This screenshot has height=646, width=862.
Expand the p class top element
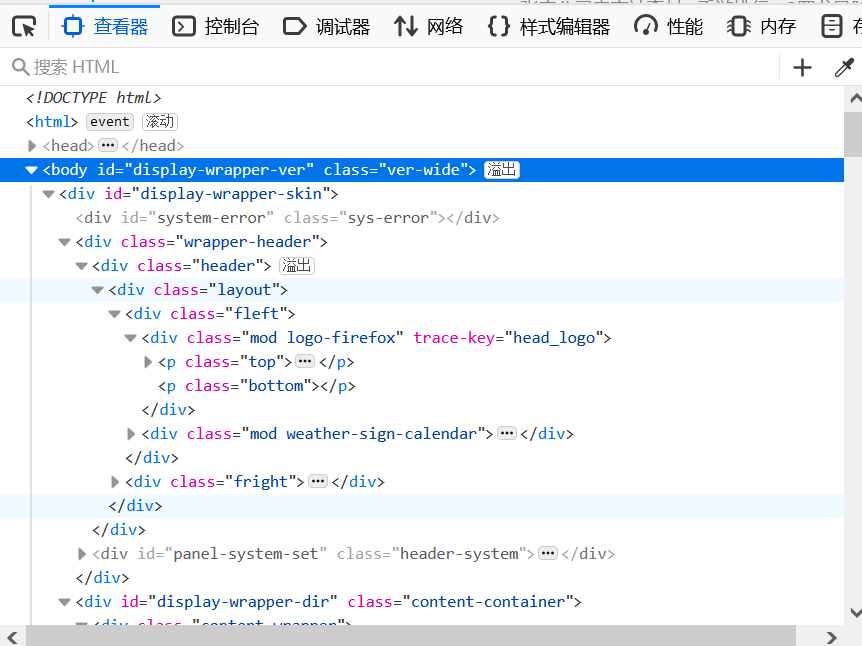[147, 362]
